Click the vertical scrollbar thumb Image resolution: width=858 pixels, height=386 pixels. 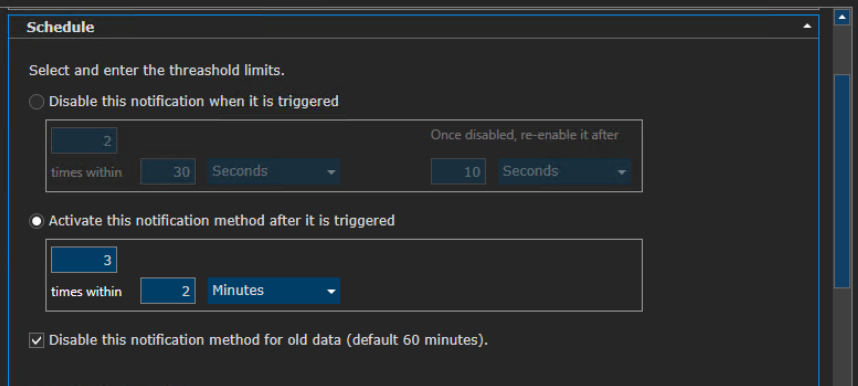841,181
